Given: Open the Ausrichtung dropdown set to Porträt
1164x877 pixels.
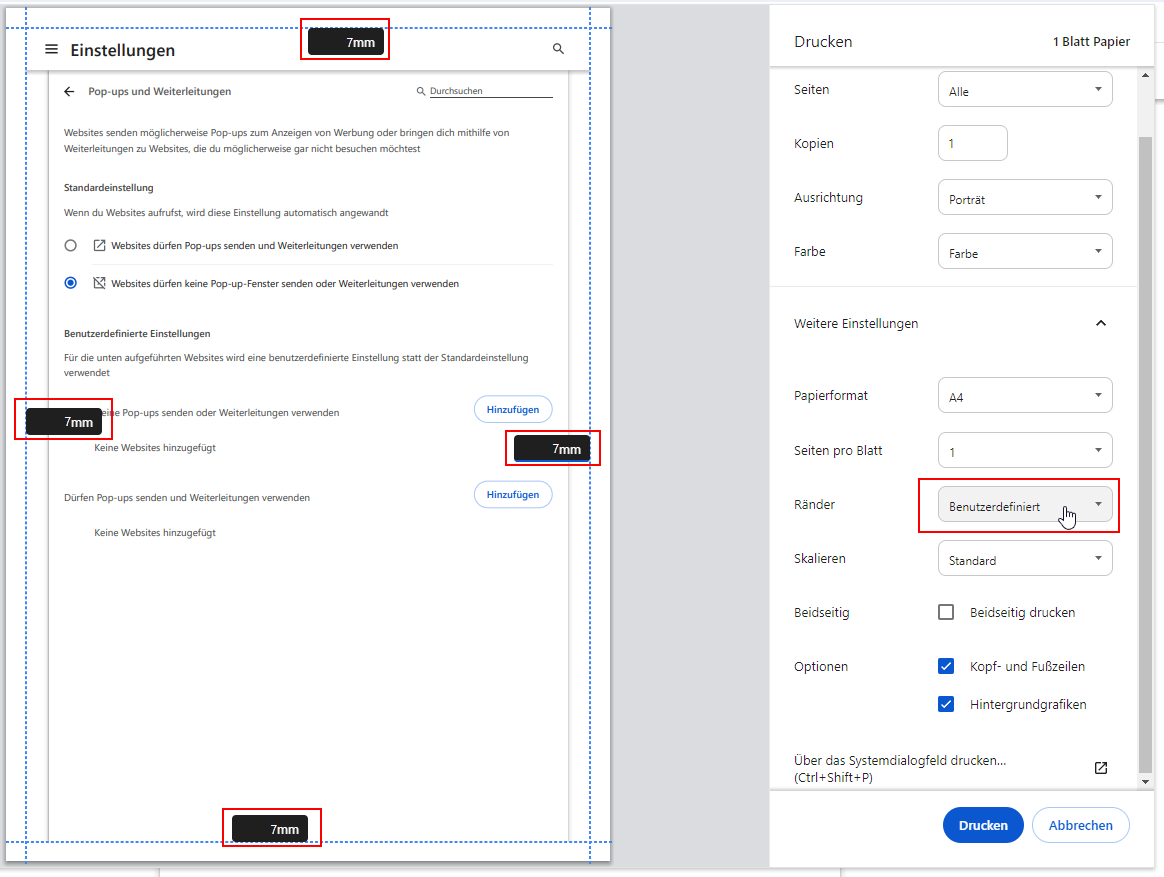Looking at the screenshot, I should [x=1025, y=198].
